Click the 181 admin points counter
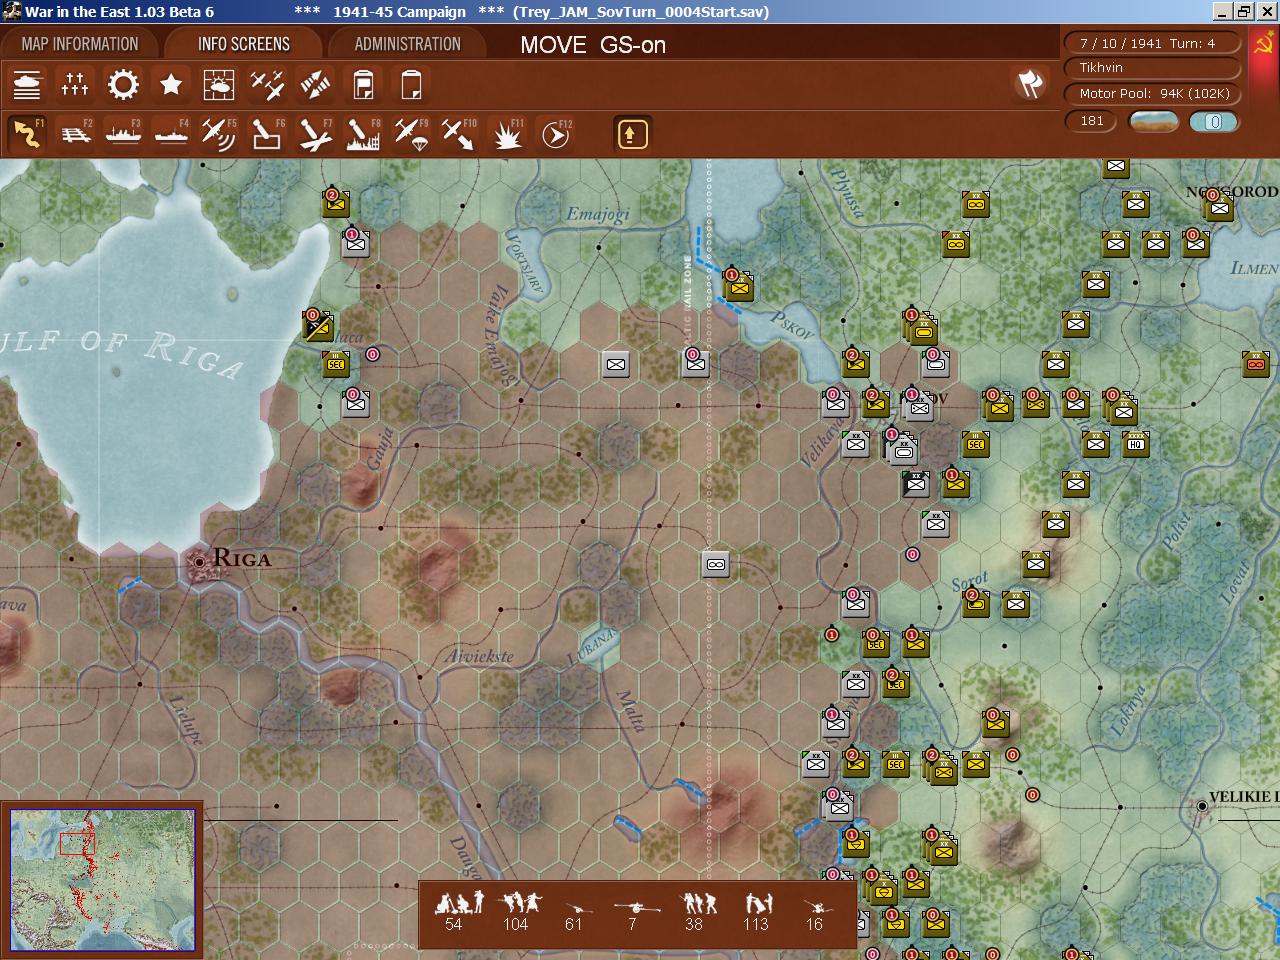Image resolution: width=1280 pixels, height=960 pixels. coord(1092,121)
